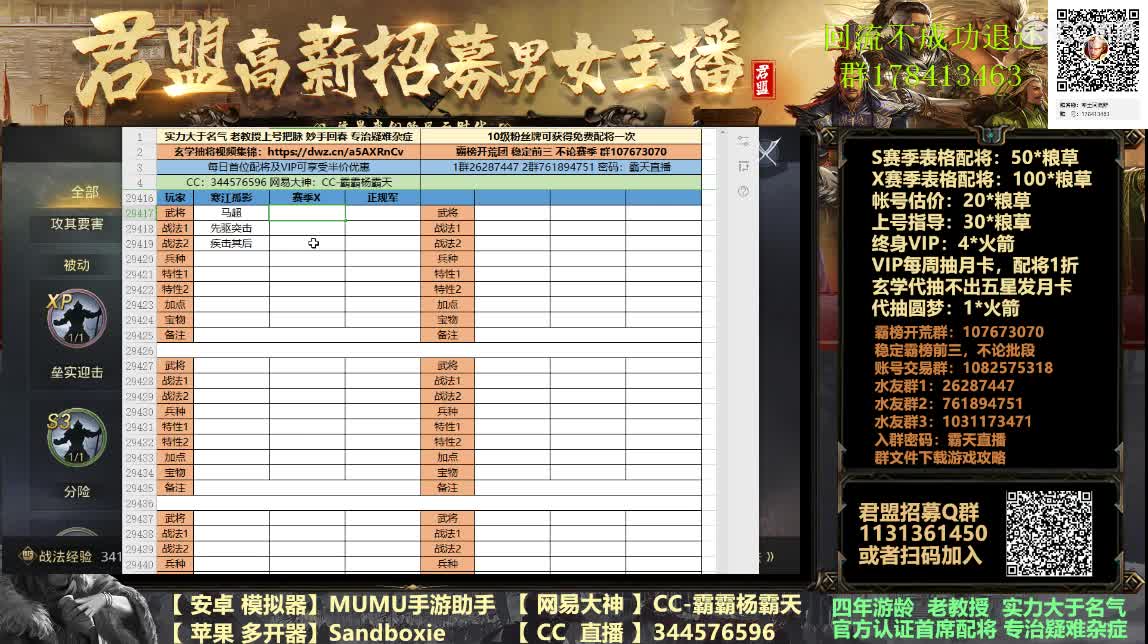Click the 寒江孤影 header cell
Screen dimensions: 1148x644
[231, 198]
